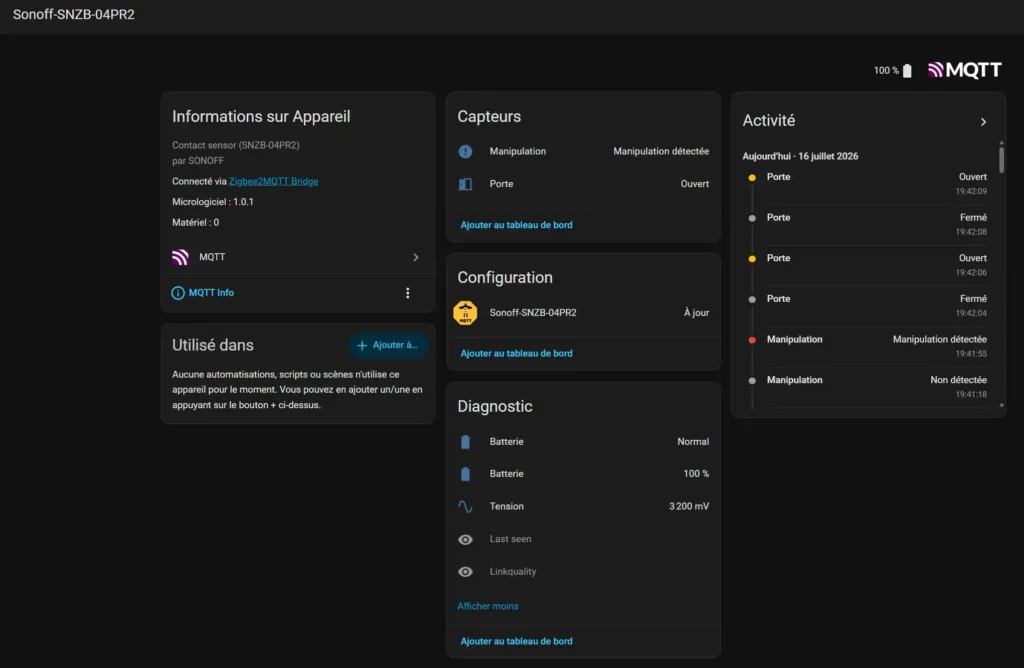Screen dimensions: 1024x668
Task: Open the three-dot menu next to MQTT Info
Action: click(408, 293)
